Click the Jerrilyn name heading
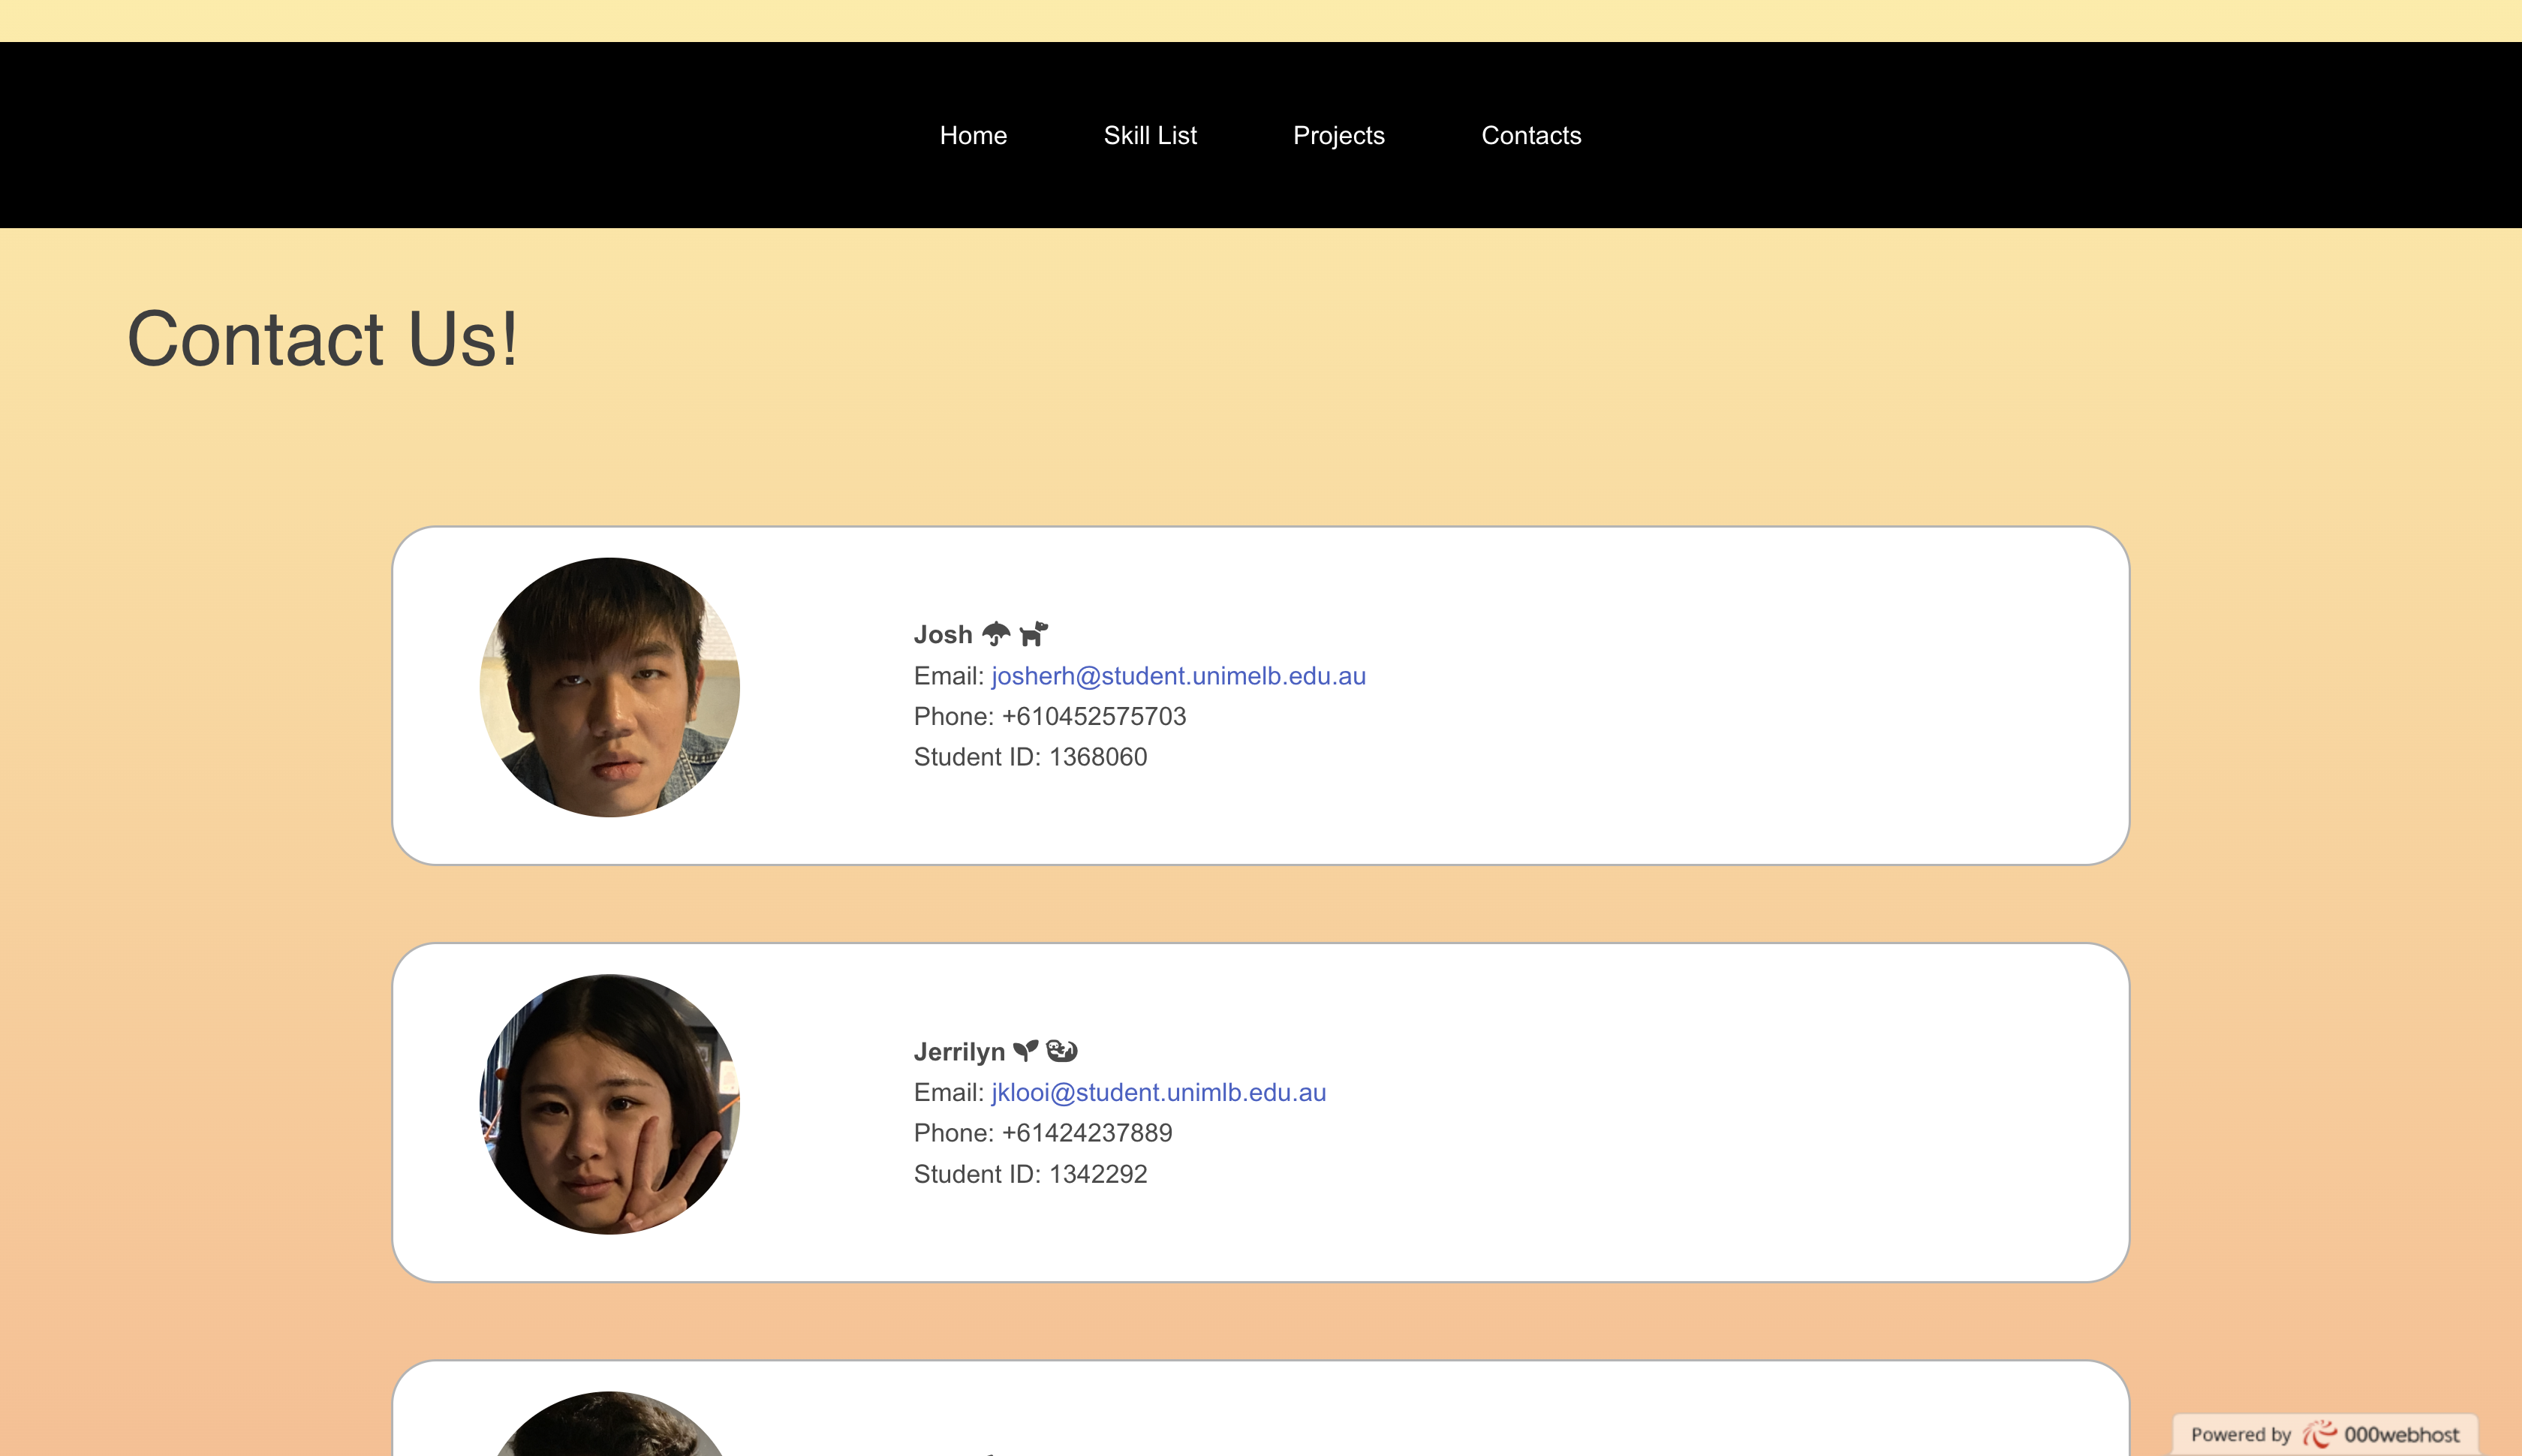2522x1456 pixels. tap(959, 1052)
